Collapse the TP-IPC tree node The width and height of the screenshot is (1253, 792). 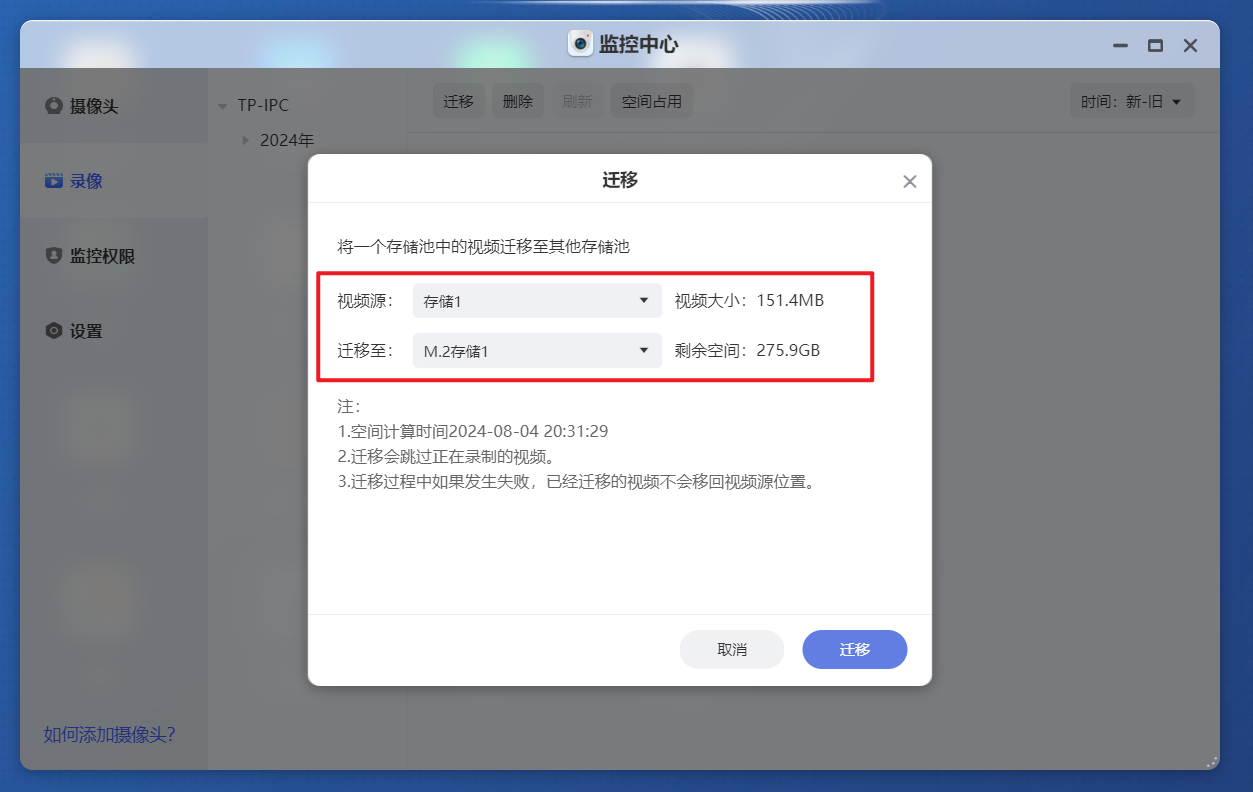point(222,104)
